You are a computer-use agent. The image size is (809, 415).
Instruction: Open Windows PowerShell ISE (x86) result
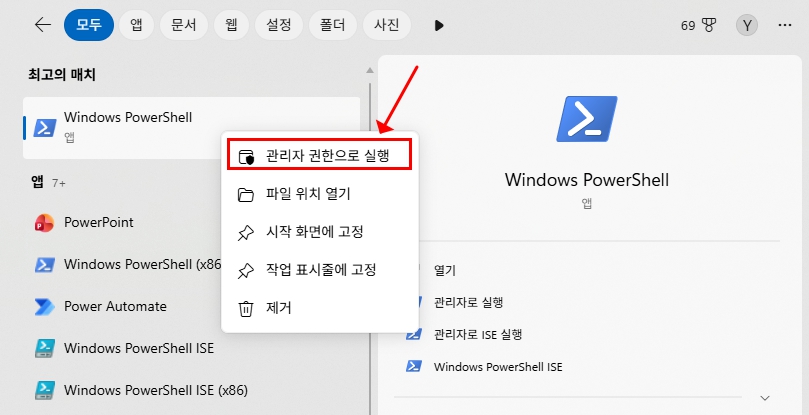tap(140, 390)
